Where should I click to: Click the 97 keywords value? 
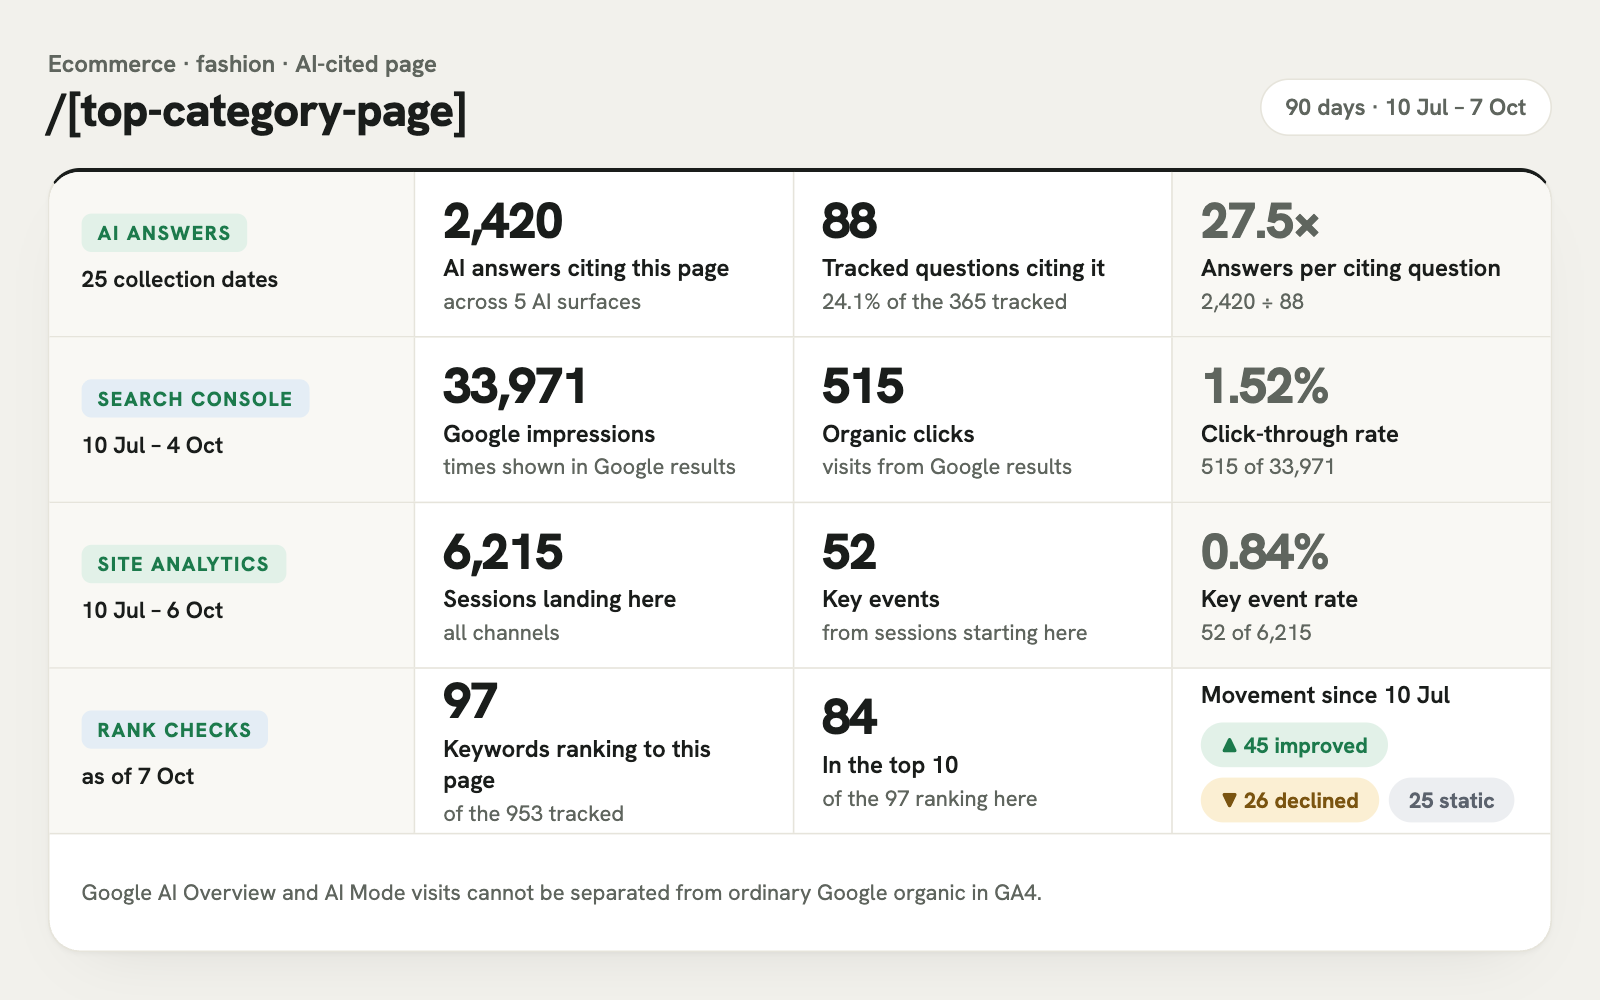coord(470,701)
